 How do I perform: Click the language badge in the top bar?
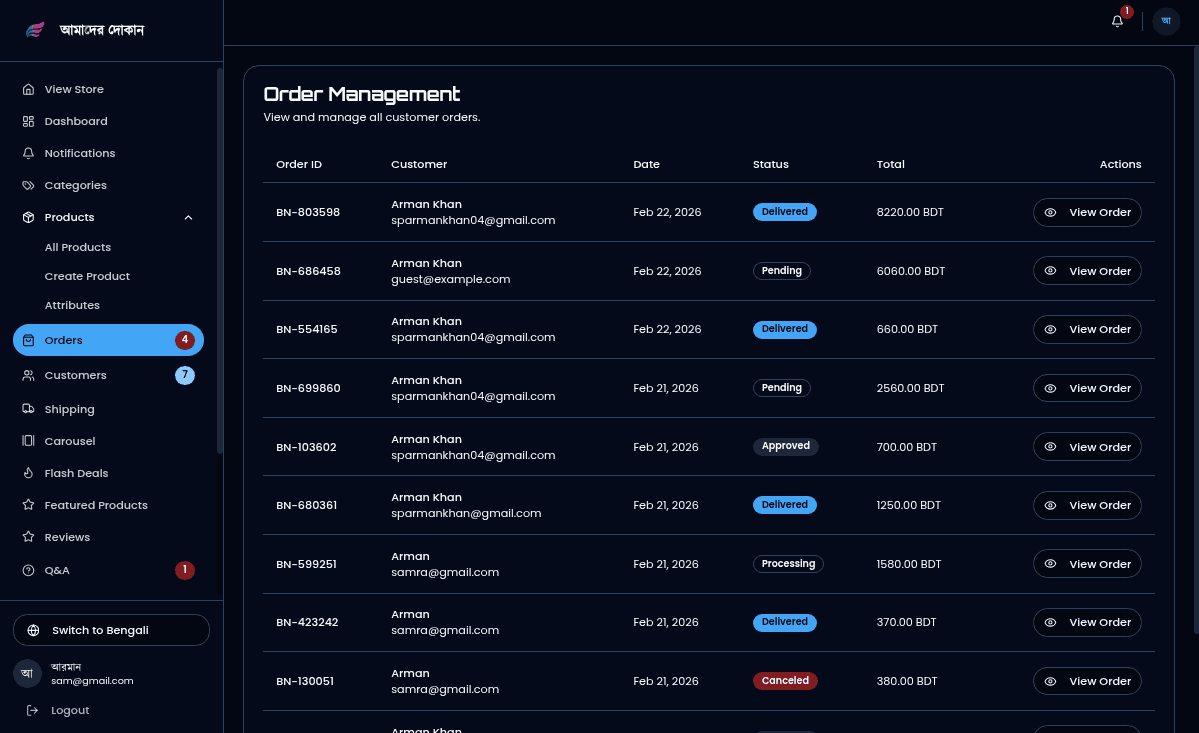pos(1165,21)
